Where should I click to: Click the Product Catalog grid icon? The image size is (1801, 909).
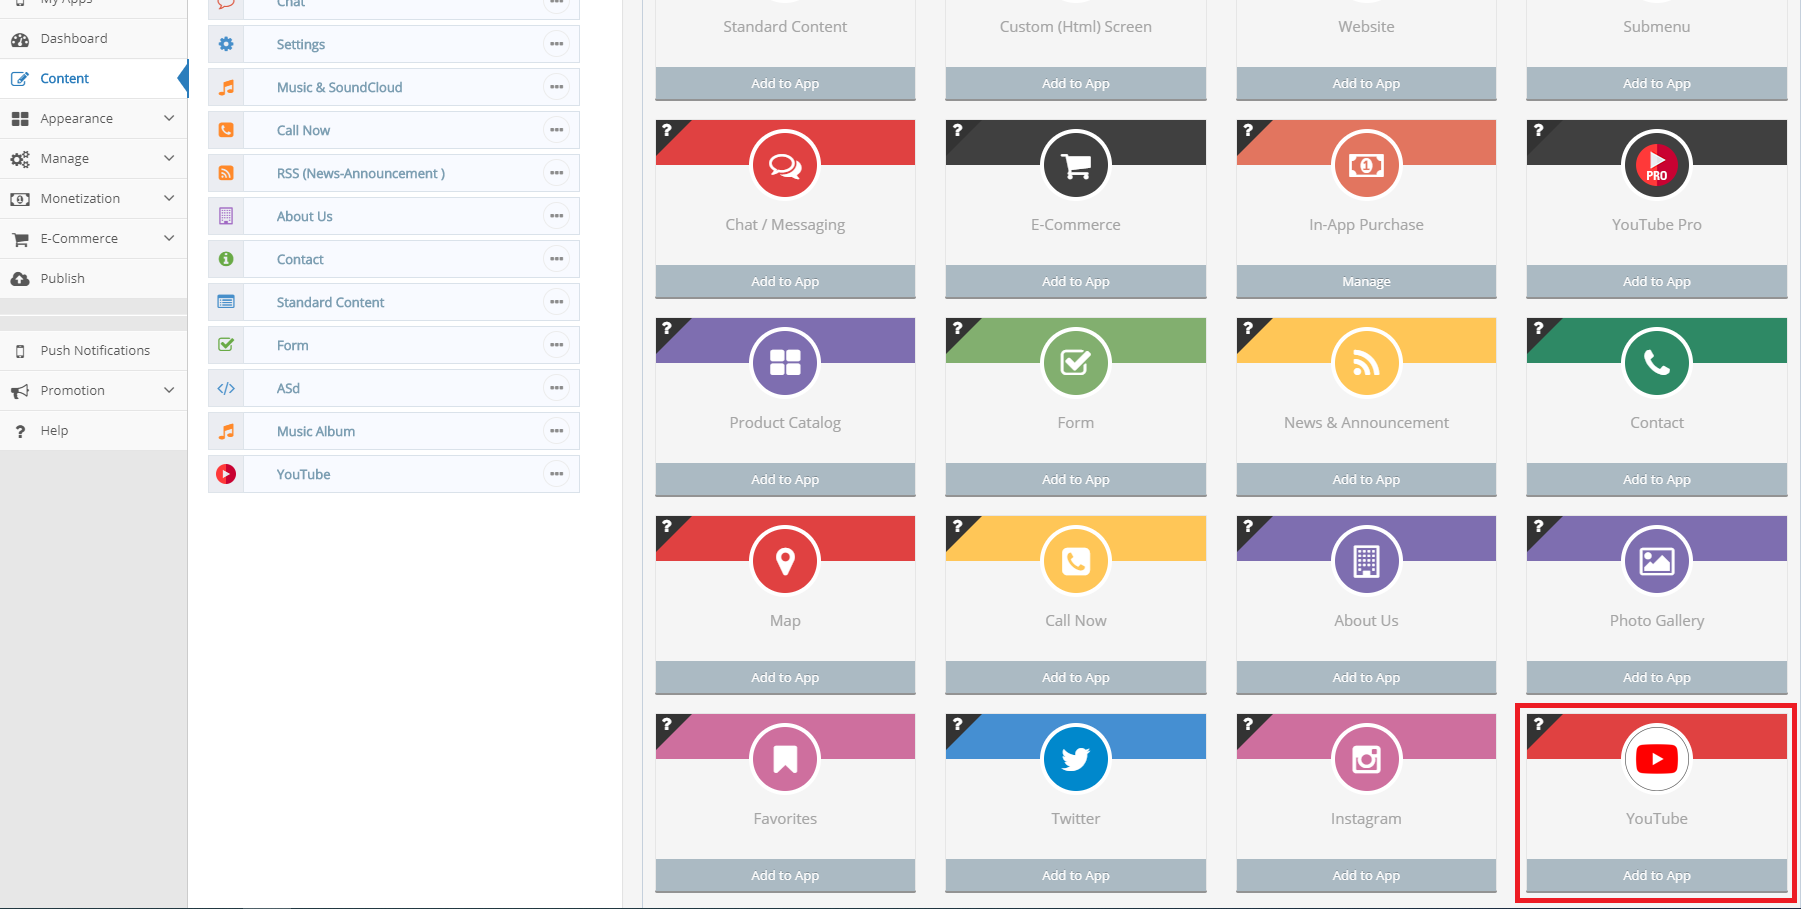[785, 363]
